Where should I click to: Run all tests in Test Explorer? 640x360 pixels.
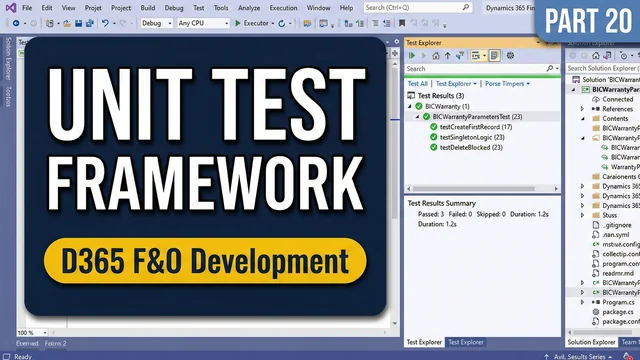click(x=412, y=56)
